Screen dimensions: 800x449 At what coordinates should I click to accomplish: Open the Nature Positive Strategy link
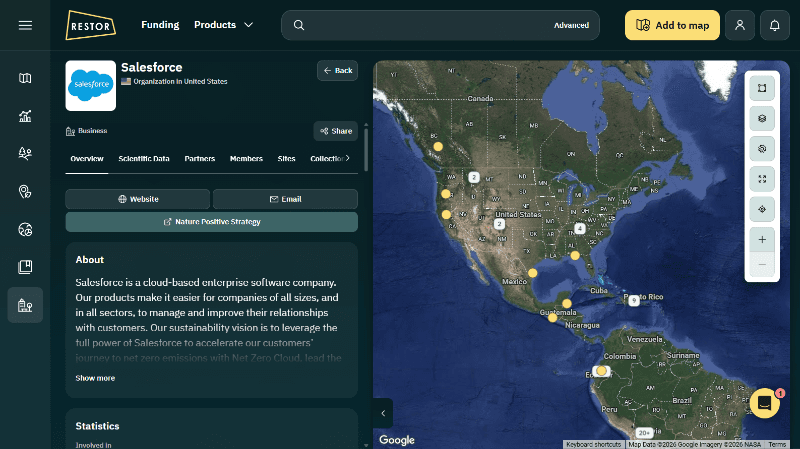click(212, 222)
